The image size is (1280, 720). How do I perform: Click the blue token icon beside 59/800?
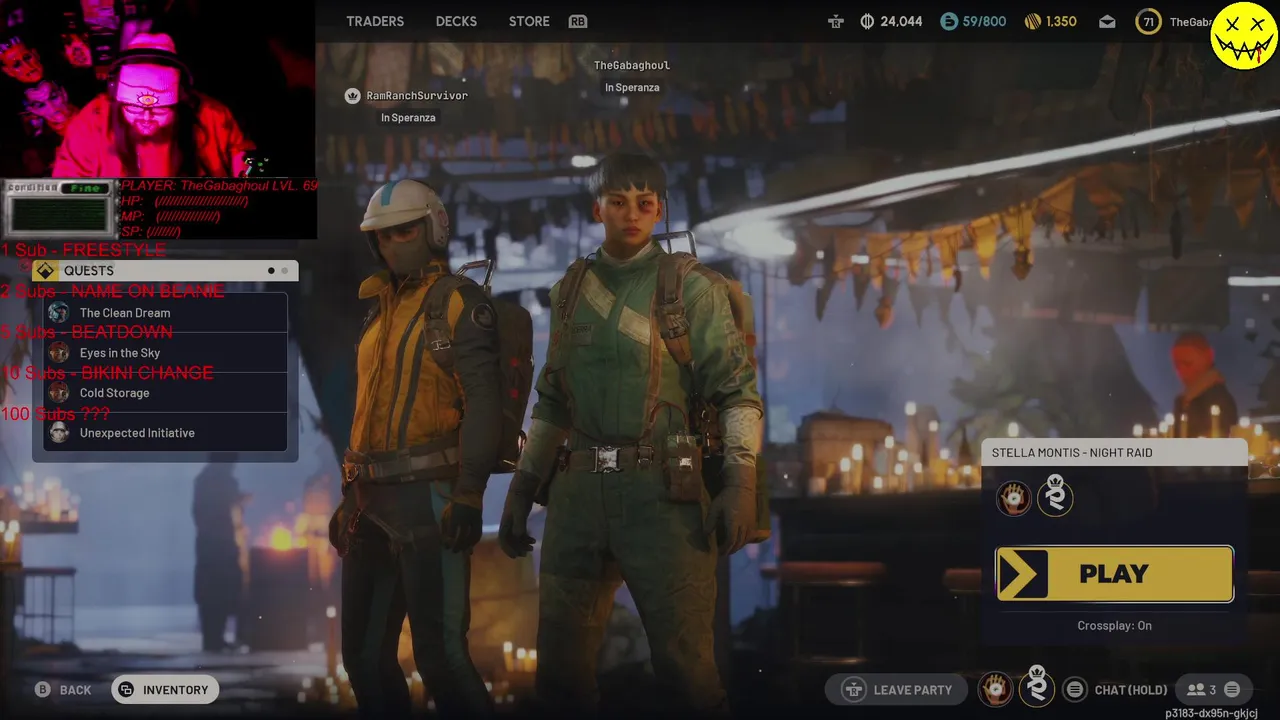pyautogui.click(x=949, y=21)
